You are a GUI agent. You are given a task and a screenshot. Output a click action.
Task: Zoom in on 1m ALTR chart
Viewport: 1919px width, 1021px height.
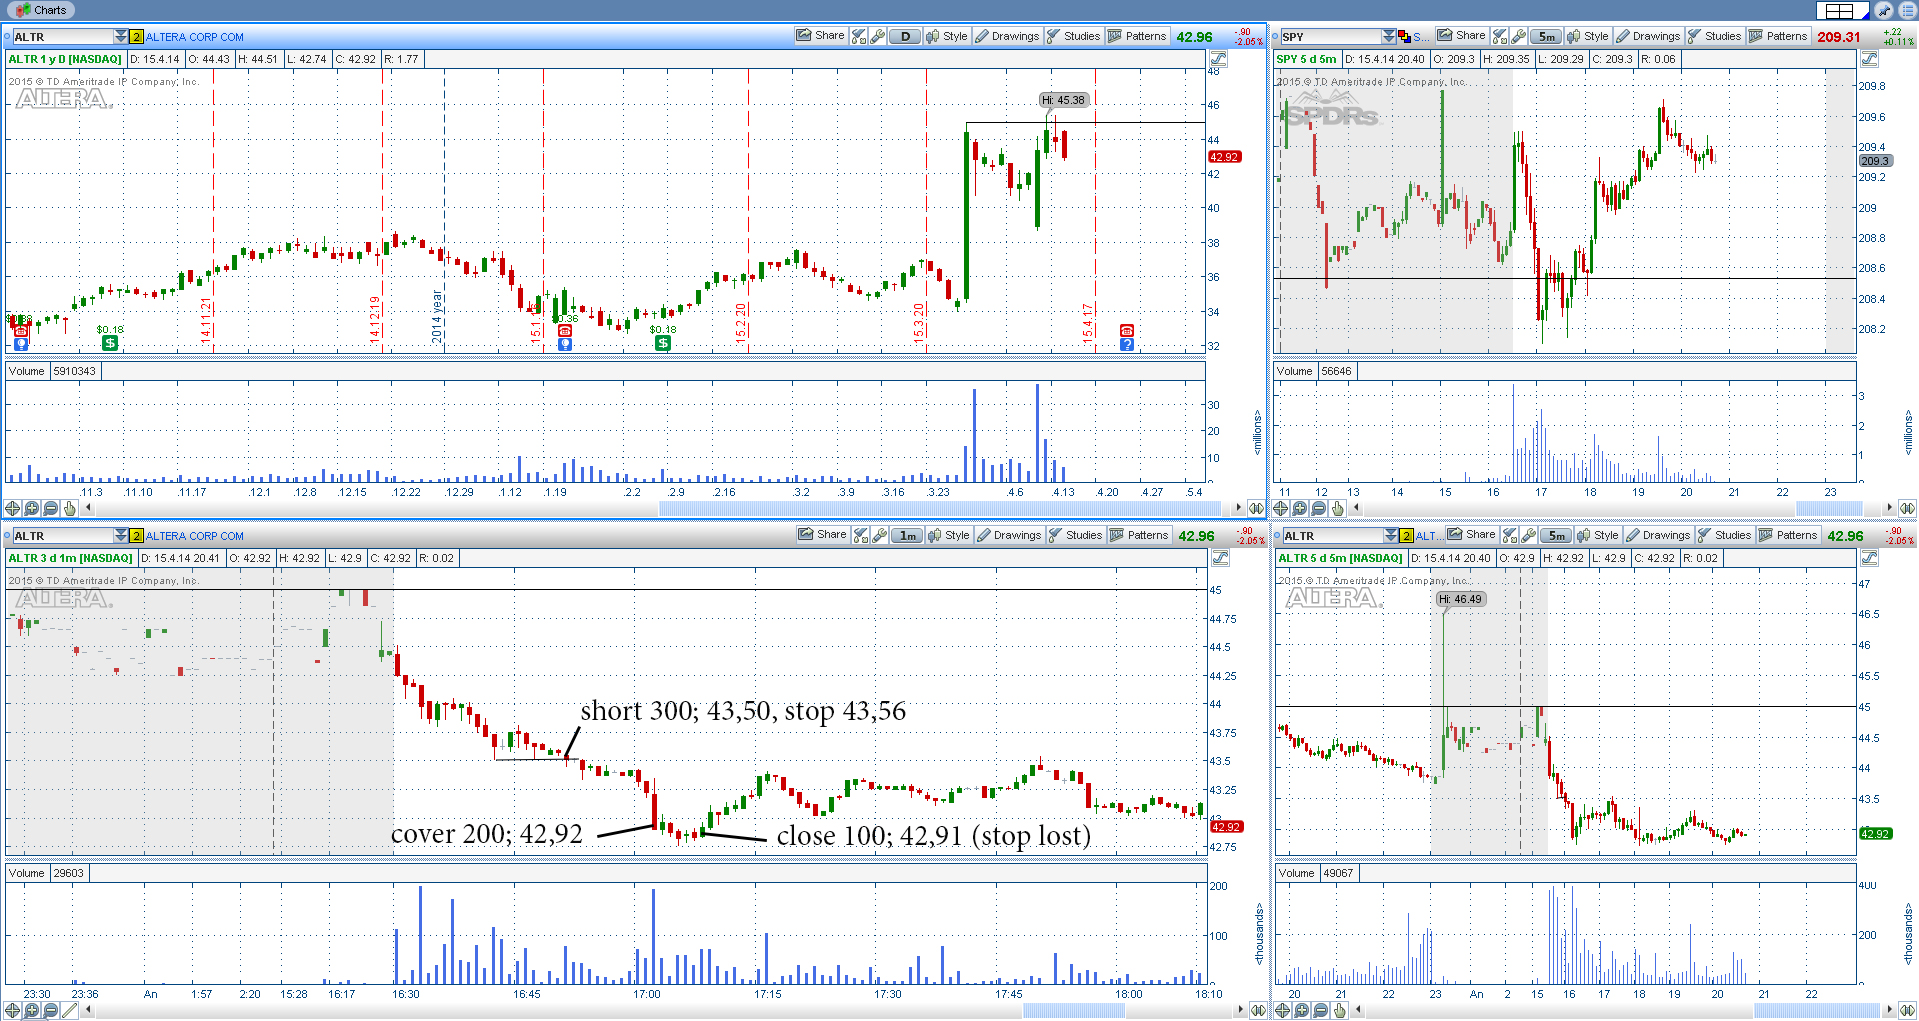(x=32, y=1010)
